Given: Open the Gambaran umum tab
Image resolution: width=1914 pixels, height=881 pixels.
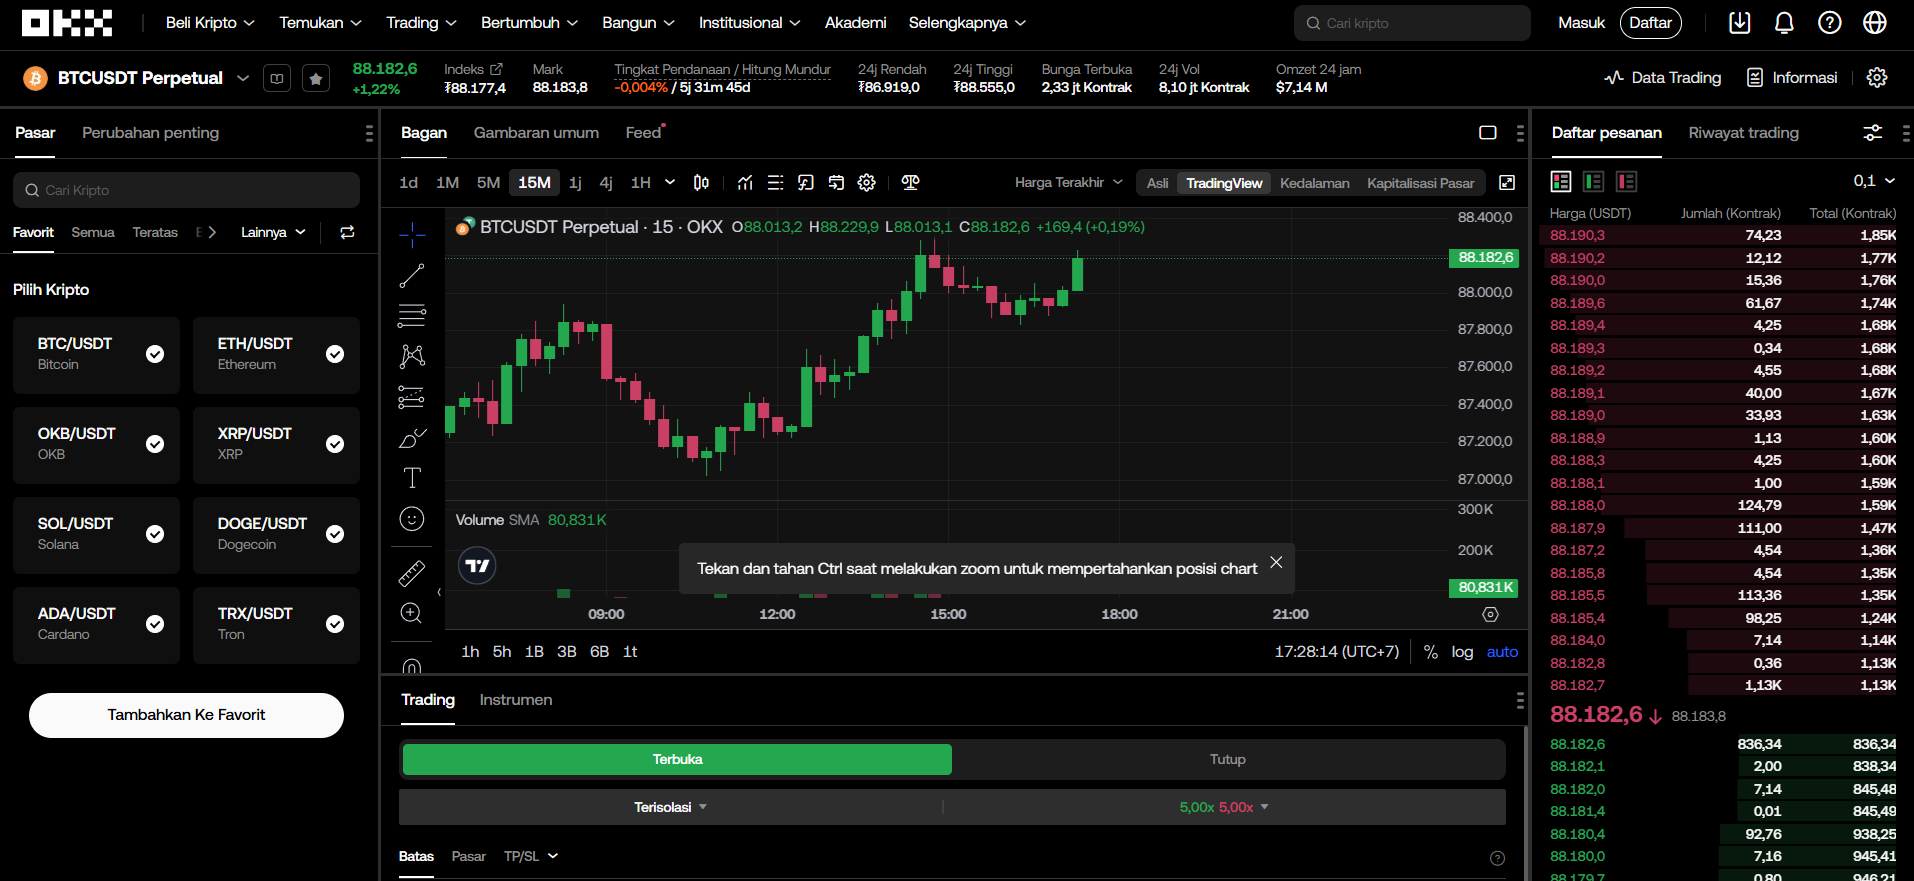Looking at the screenshot, I should (x=536, y=133).
